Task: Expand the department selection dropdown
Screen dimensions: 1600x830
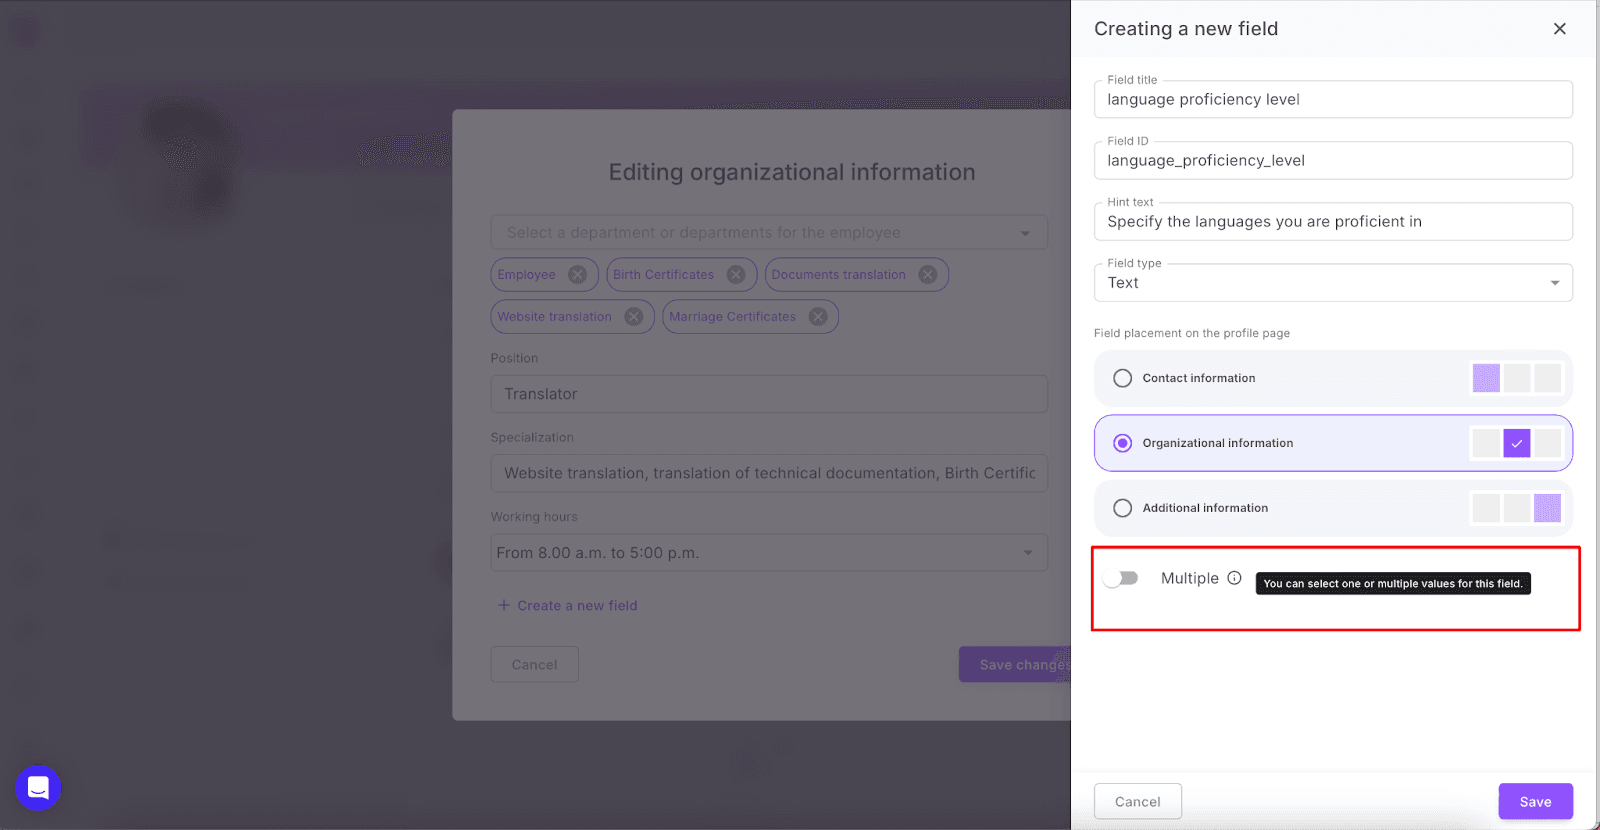Action: pos(1024,233)
